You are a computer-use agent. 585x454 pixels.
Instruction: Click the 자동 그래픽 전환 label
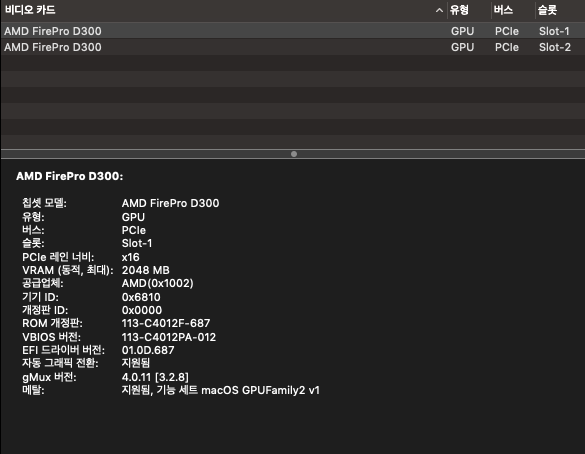[60, 363]
